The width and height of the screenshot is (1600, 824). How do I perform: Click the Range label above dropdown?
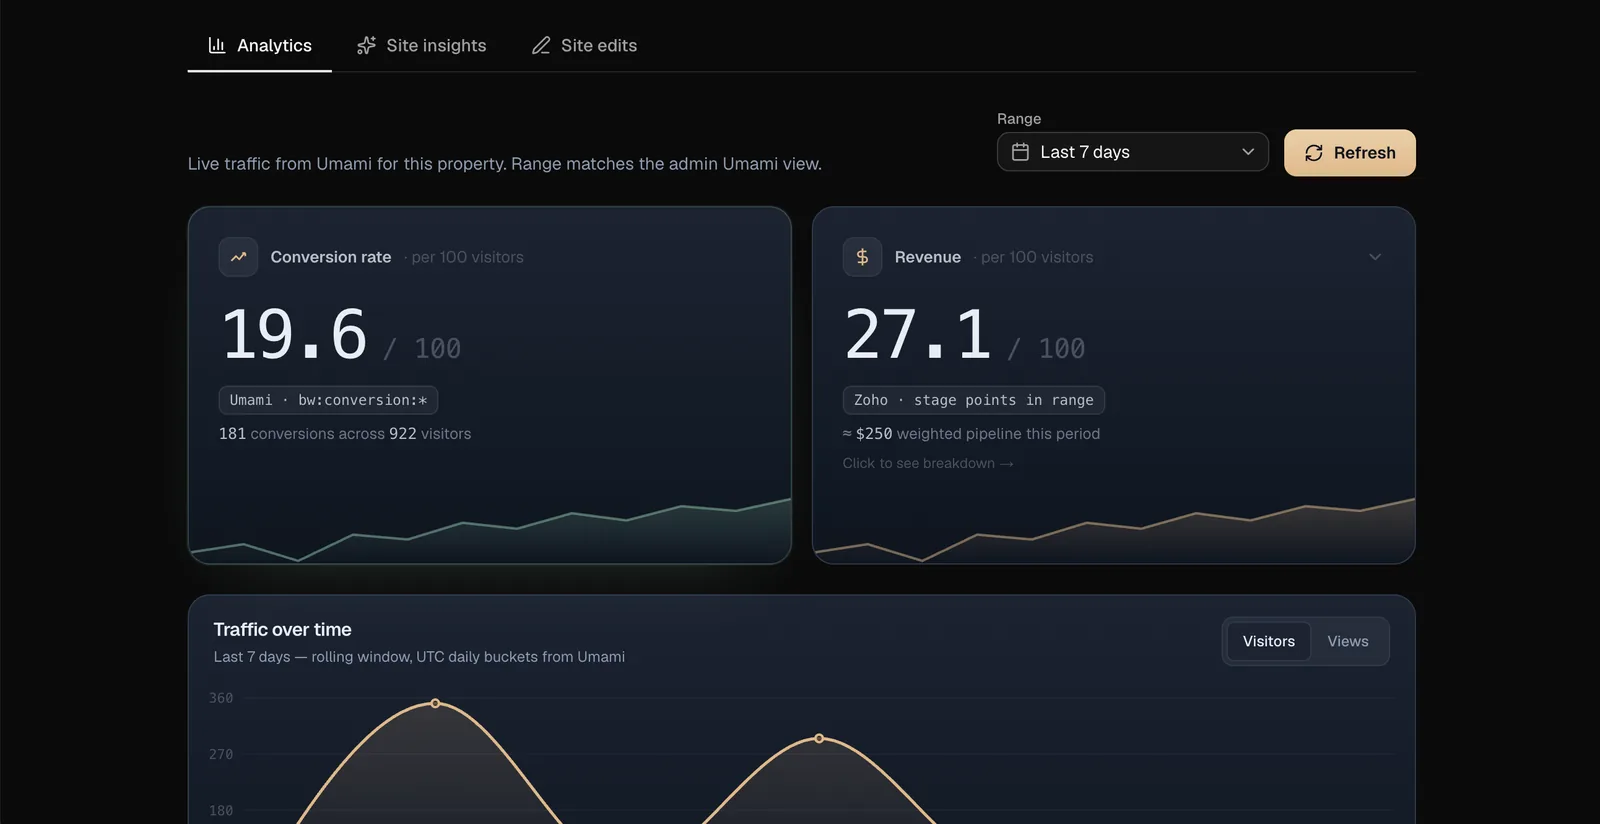[x=1019, y=119]
